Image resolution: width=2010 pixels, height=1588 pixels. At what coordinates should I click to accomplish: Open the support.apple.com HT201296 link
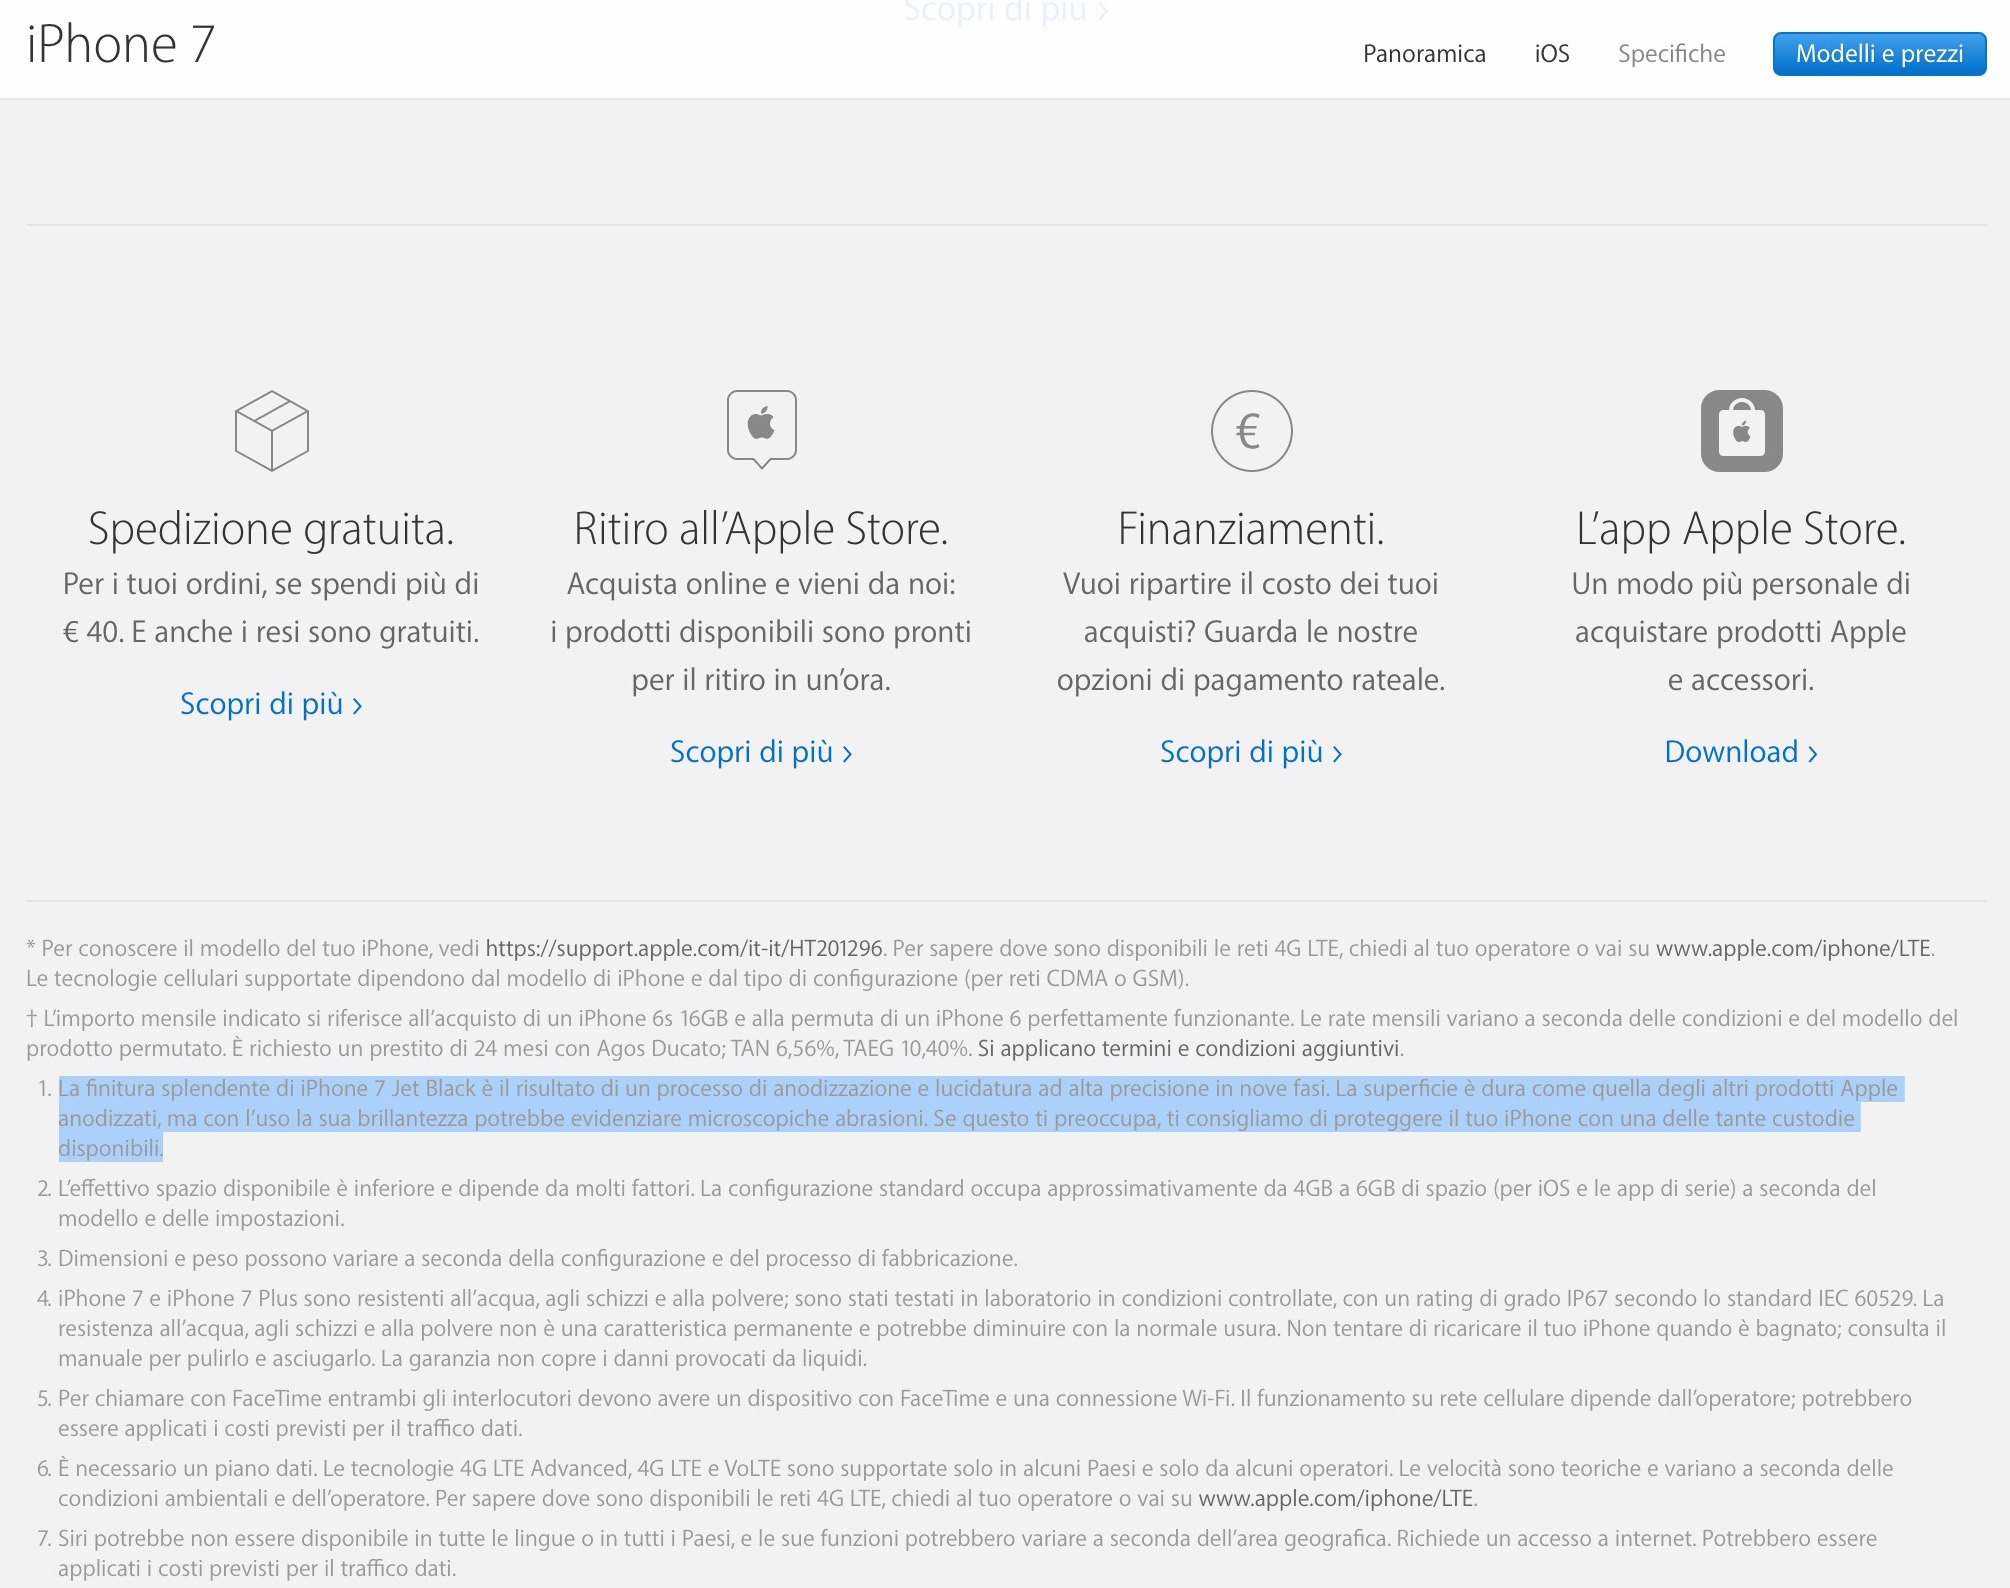coord(684,948)
